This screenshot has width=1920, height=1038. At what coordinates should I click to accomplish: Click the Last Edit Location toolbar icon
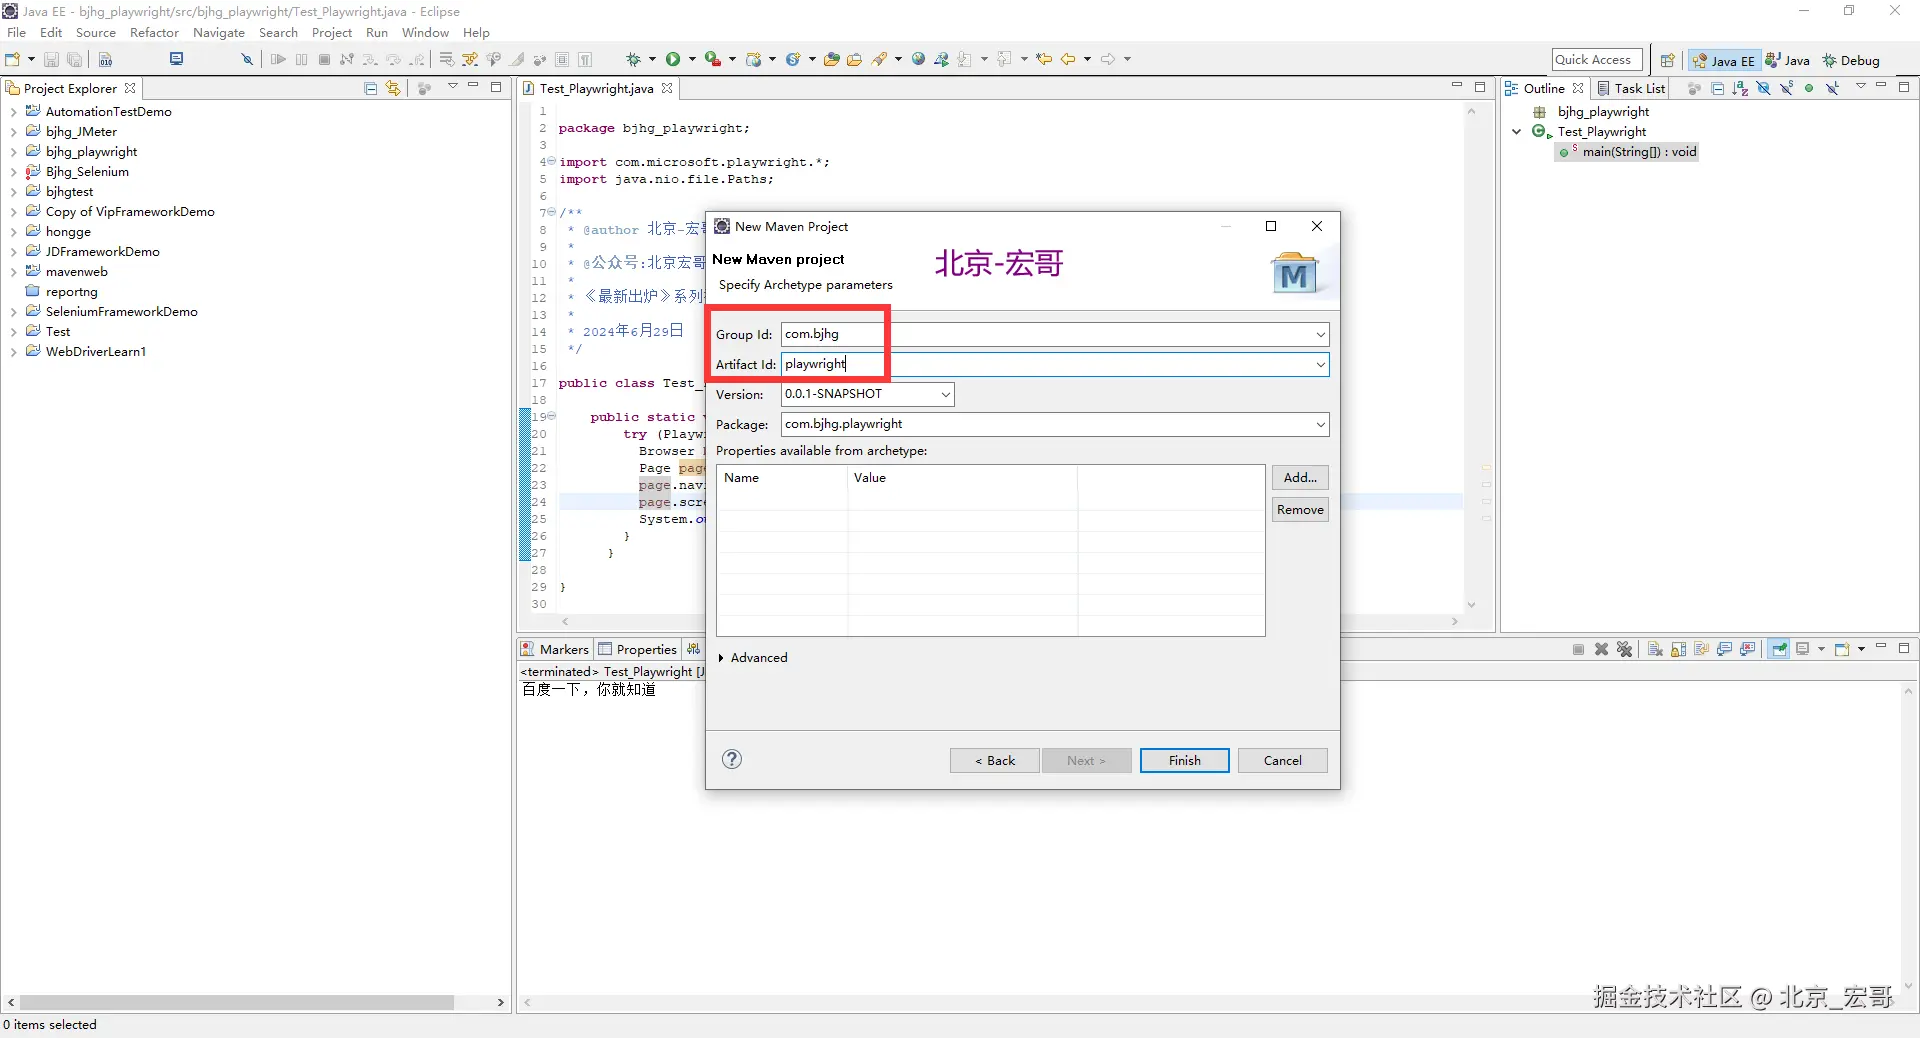[1044, 60]
